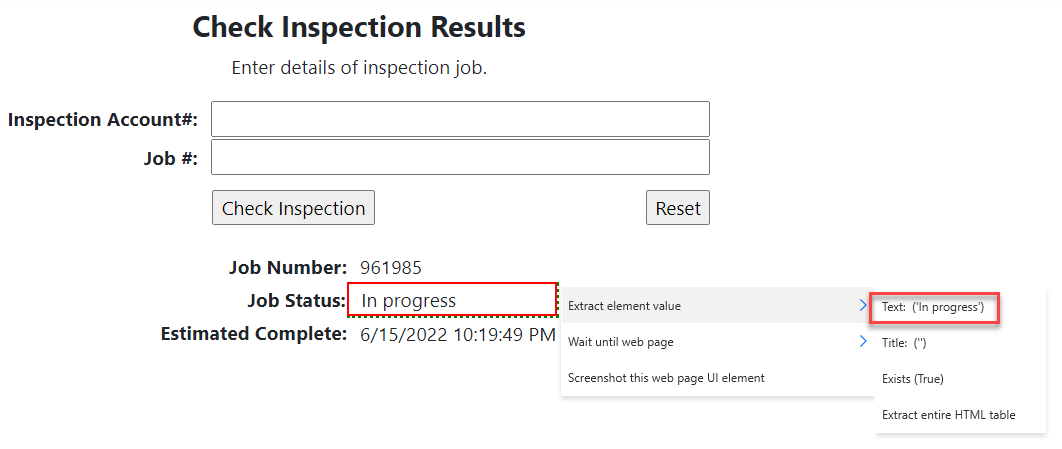This screenshot has height=449, width=1062.
Task: Click the 'Enter details of inspection job.' text
Action: 359,68
